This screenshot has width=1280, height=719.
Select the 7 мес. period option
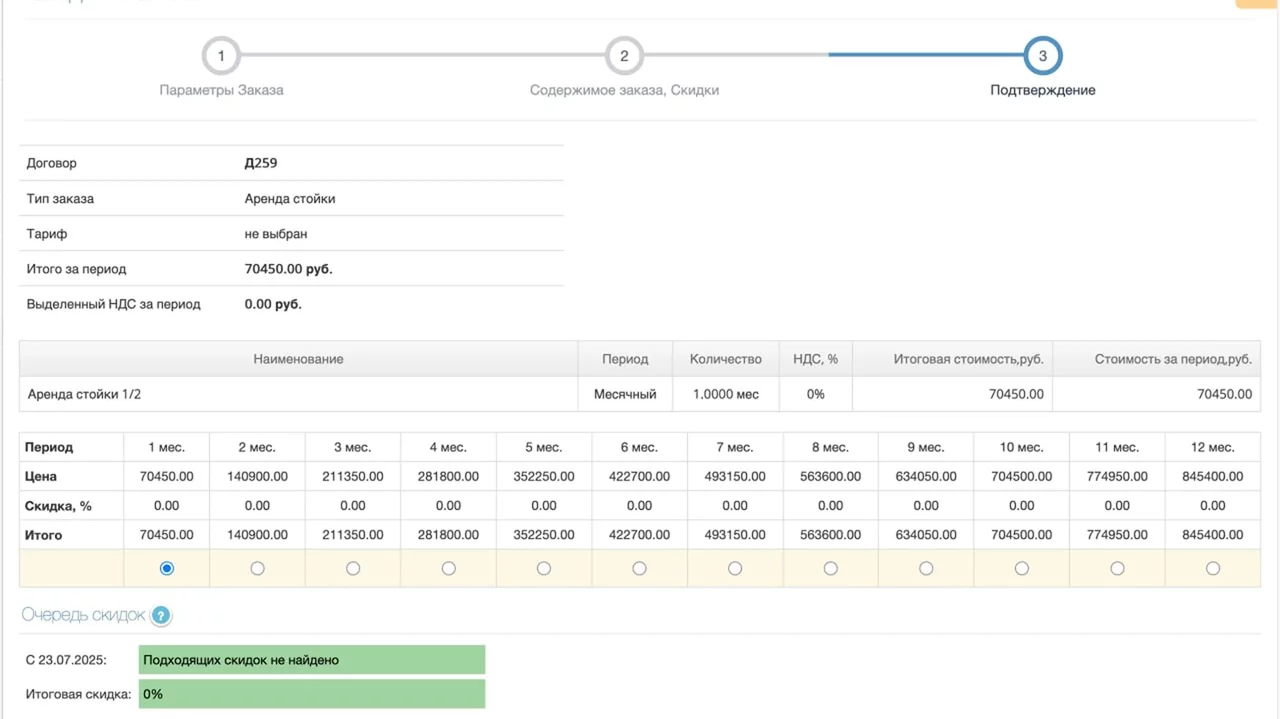pyautogui.click(x=735, y=568)
